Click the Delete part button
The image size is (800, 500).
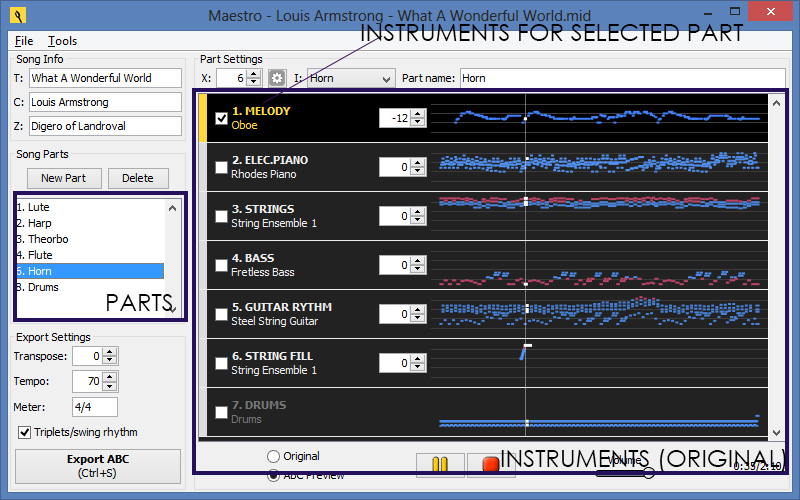138,178
